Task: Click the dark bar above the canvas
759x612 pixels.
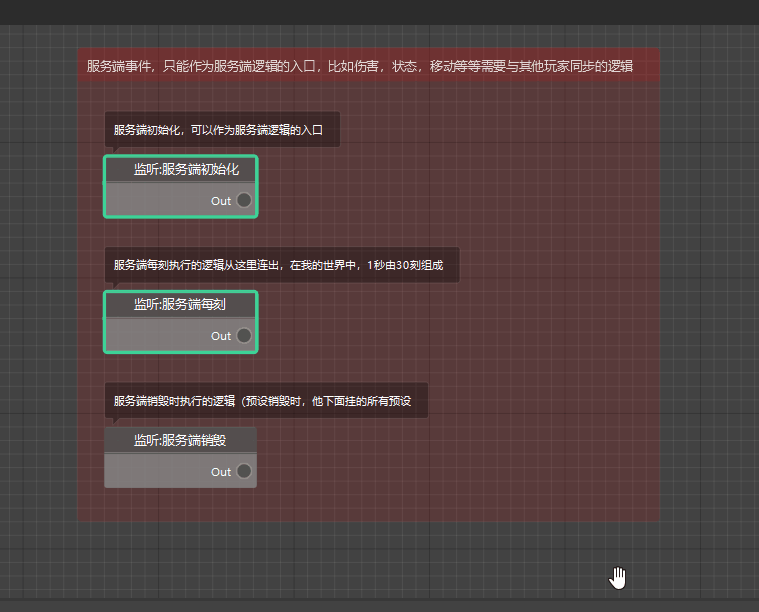Action: (x=380, y=12)
